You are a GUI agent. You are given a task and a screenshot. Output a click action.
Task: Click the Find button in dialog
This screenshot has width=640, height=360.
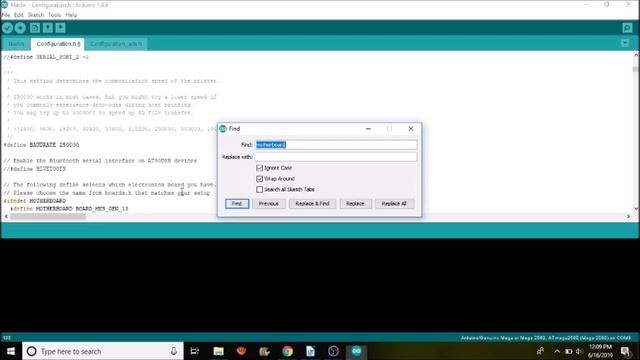click(x=237, y=204)
